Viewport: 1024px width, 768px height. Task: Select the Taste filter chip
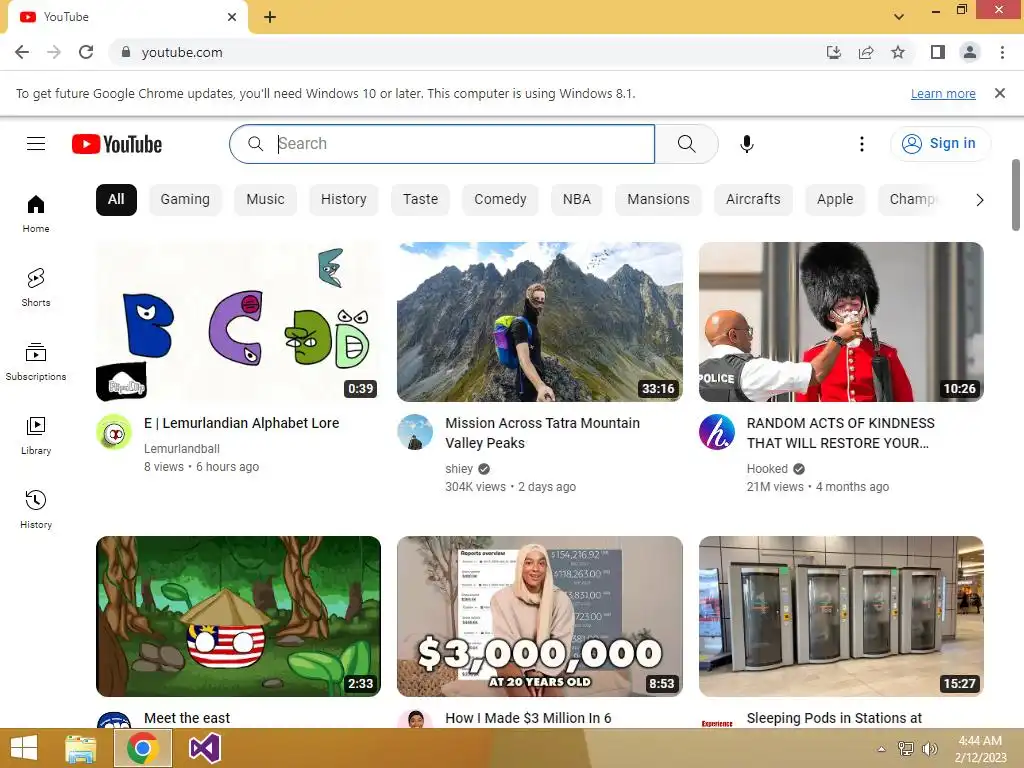point(421,200)
